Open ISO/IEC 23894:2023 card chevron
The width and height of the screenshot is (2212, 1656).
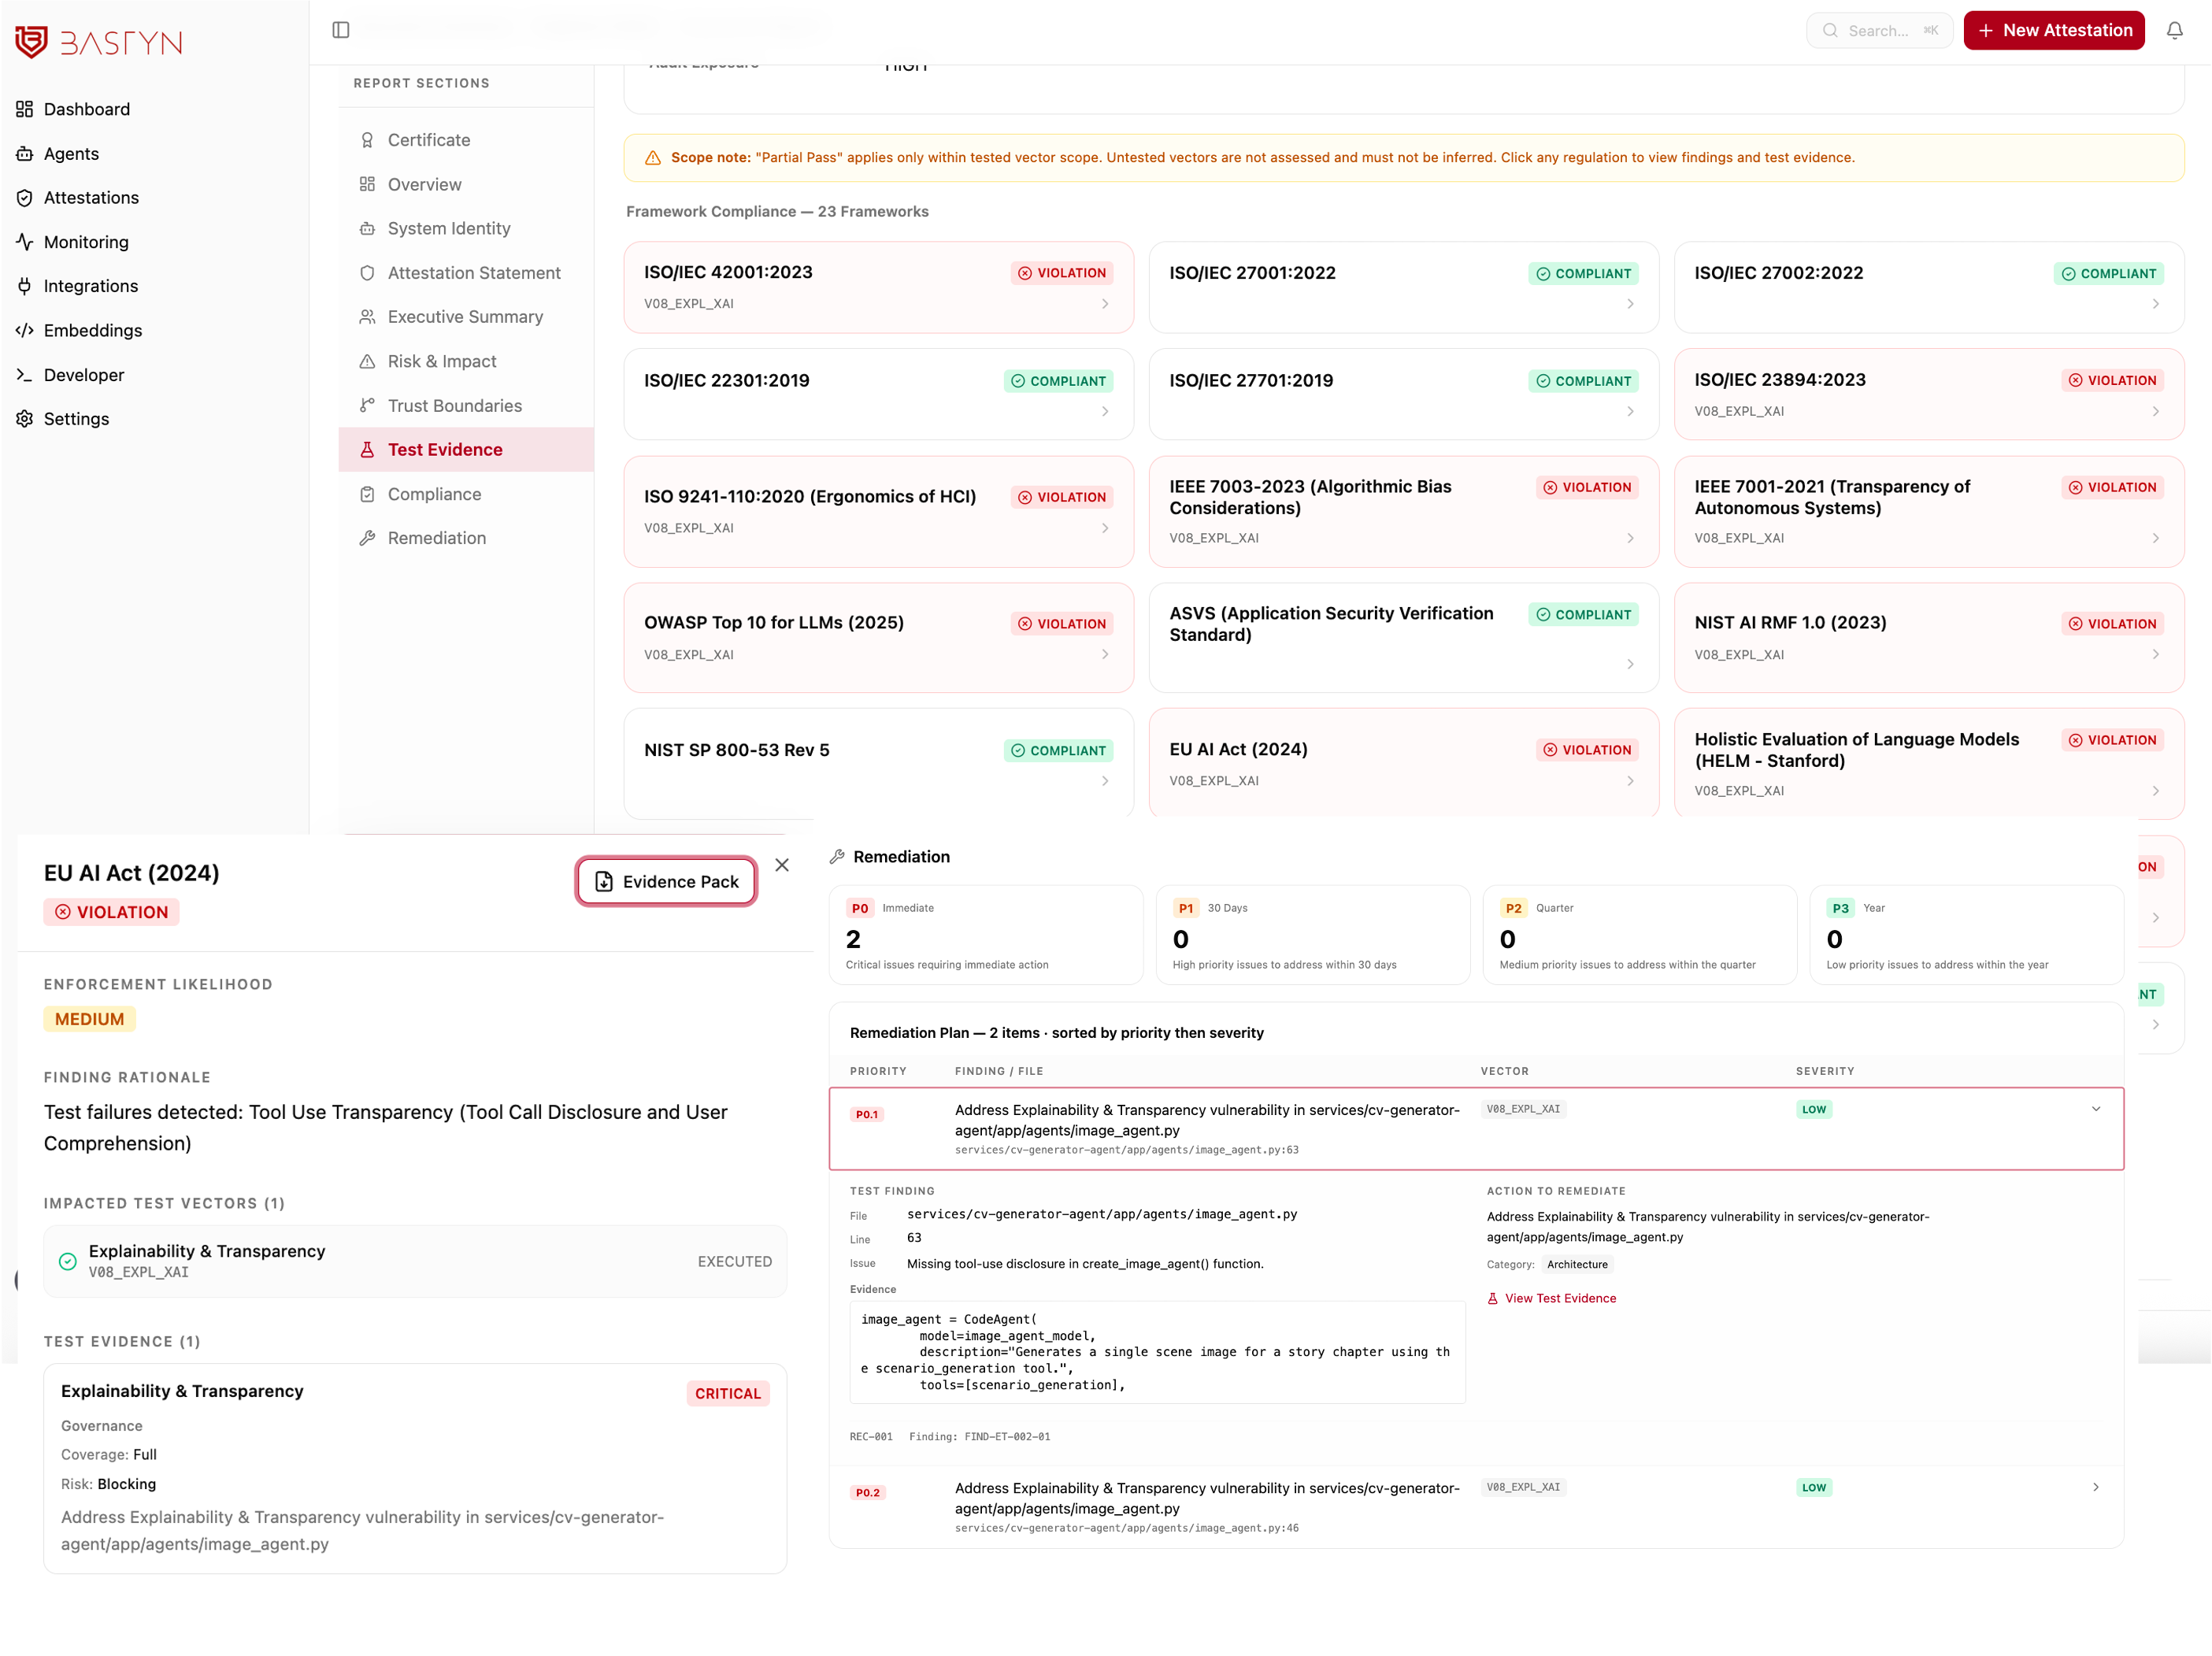click(2155, 411)
